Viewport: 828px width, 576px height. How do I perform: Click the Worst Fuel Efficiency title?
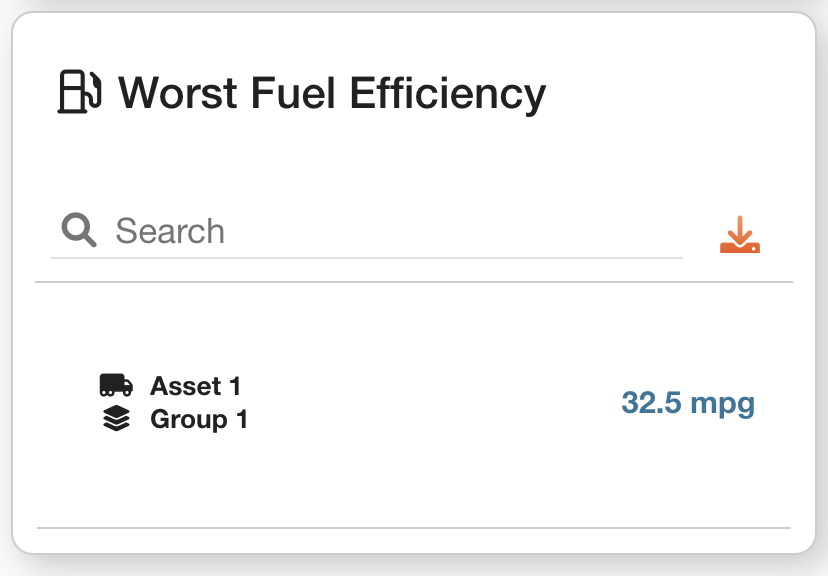pos(332,93)
